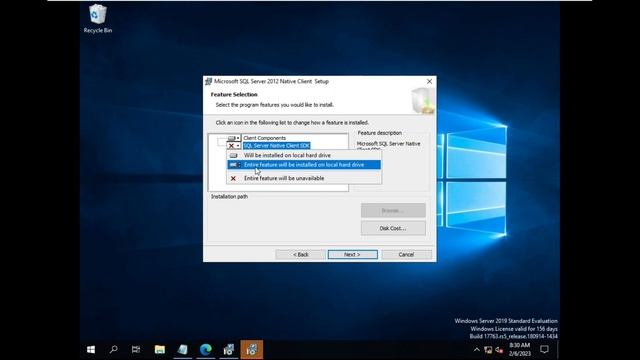640x360 pixels.
Task: Launch Microsoft Edge from the taskbar
Action: click(x=206, y=350)
